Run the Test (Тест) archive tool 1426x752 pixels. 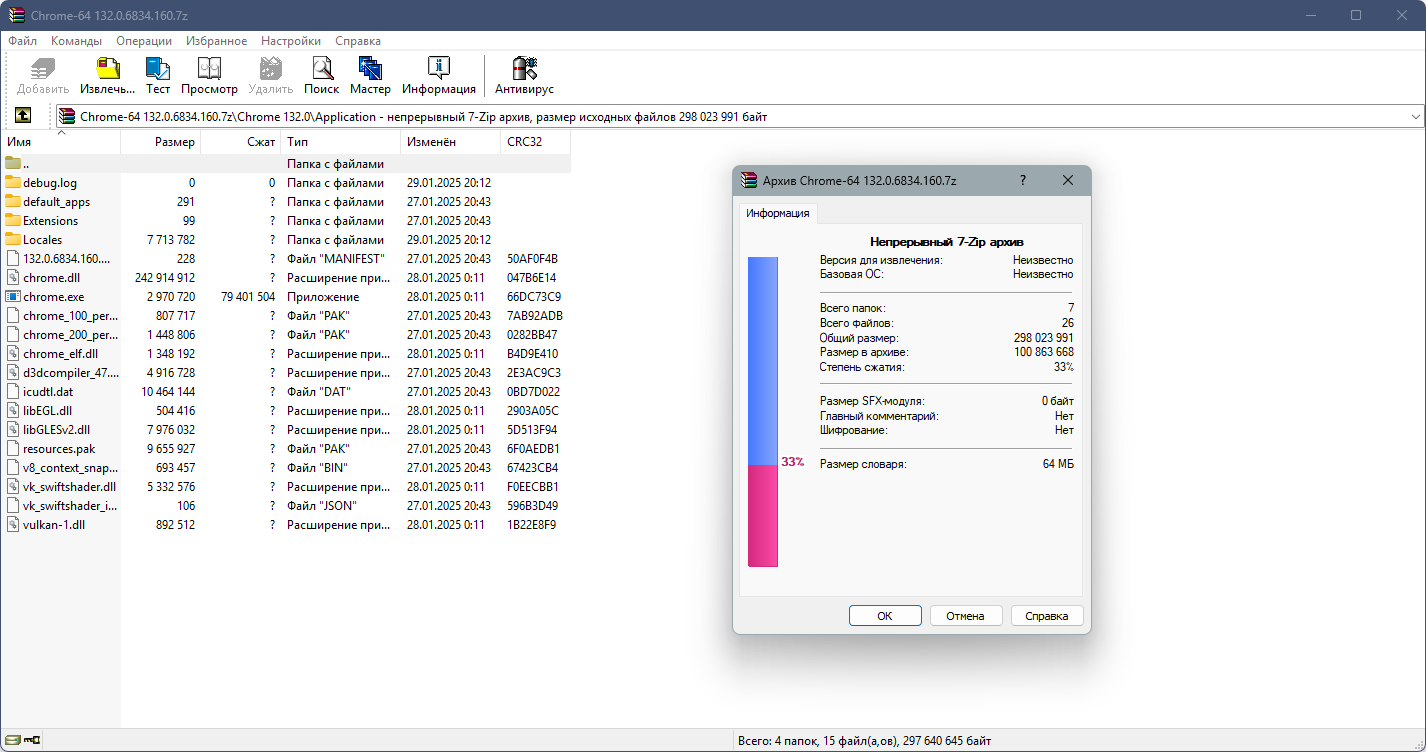[158, 75]
